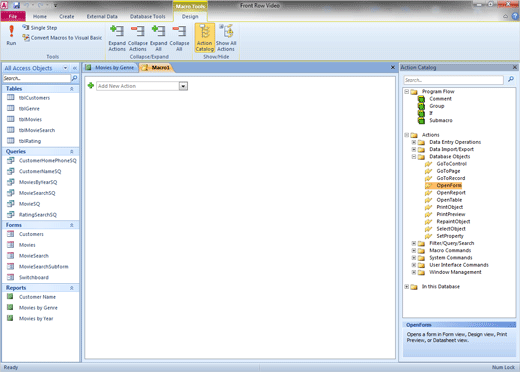This screenshot has width=520, height=372.
Task: Expand the Filter/Query/Search folder
Action: point(414,243)
